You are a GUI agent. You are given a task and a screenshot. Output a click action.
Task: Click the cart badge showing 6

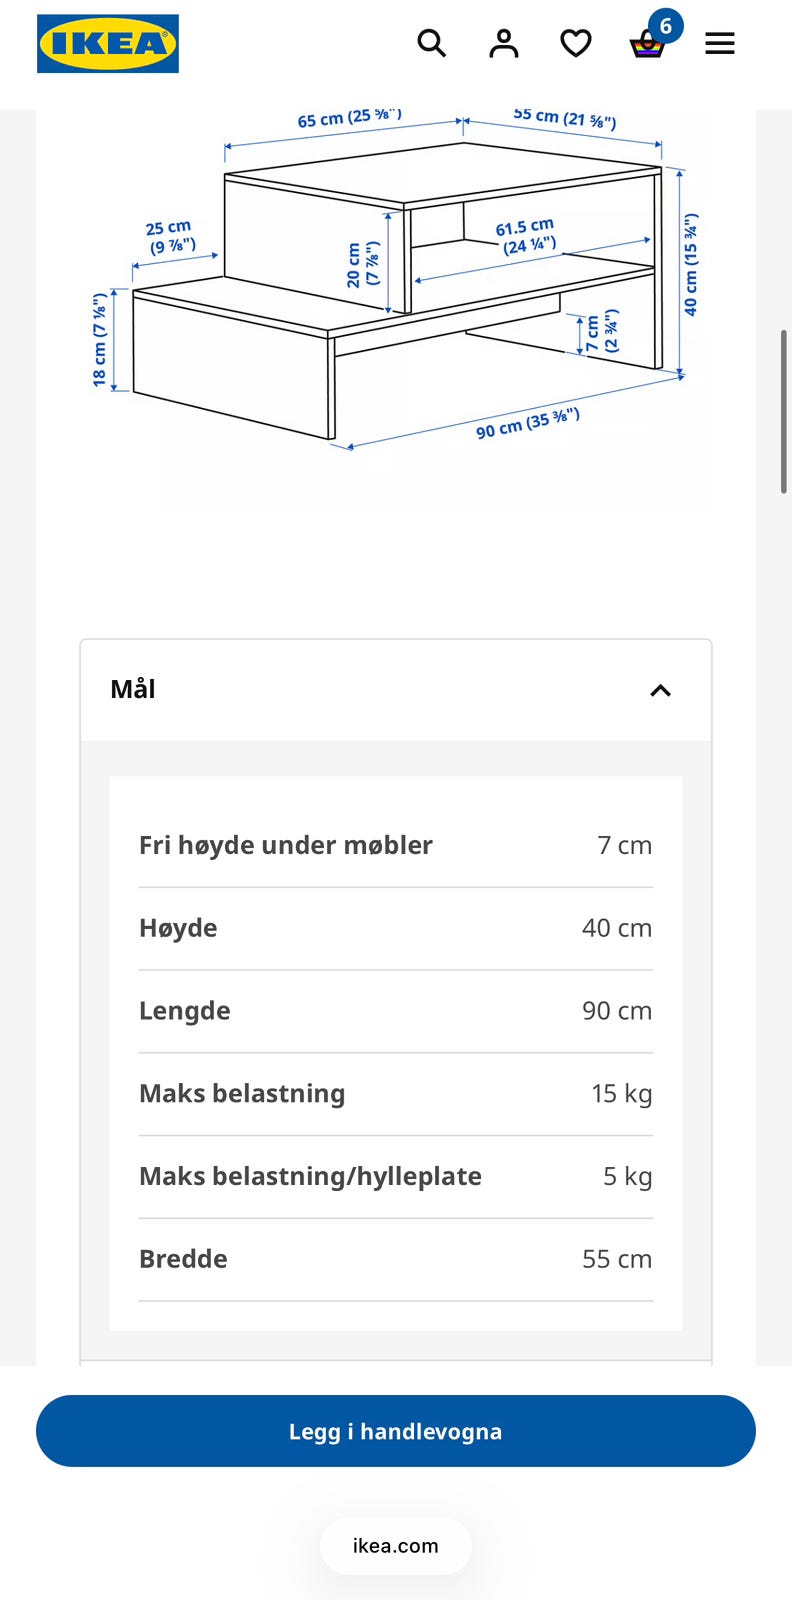point(666,26)
